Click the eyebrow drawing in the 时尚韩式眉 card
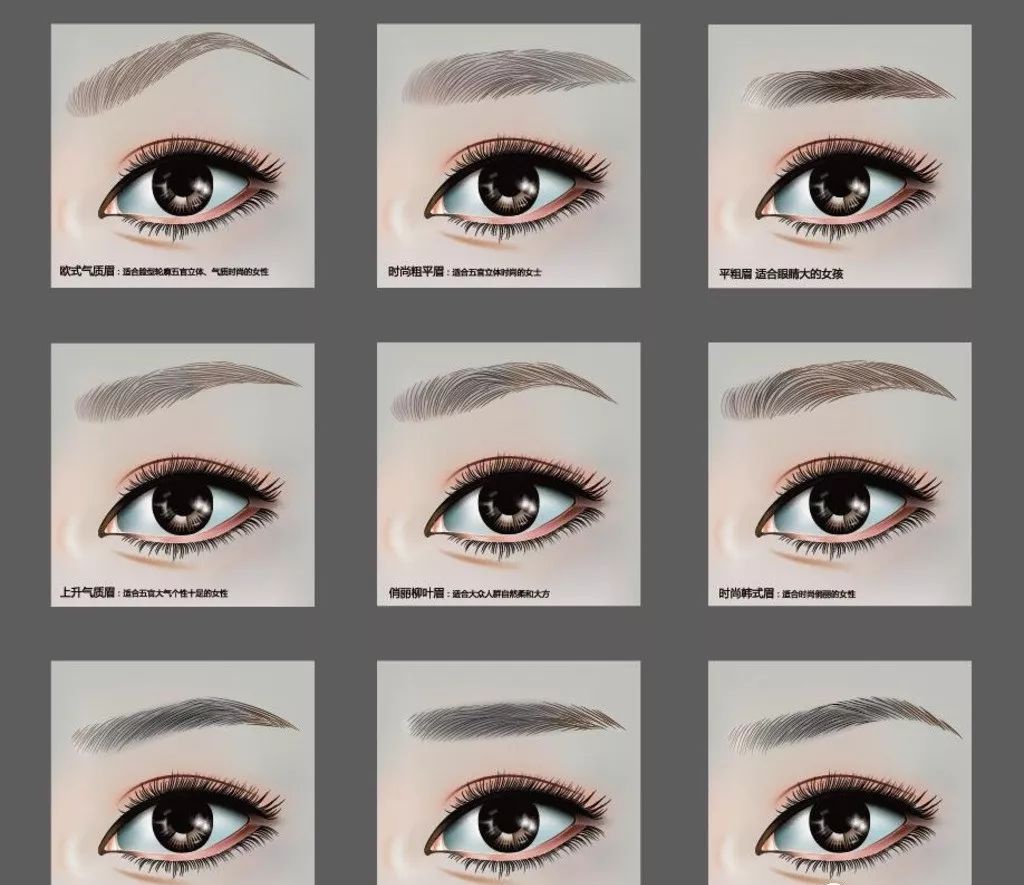 [x=835, y=388]
